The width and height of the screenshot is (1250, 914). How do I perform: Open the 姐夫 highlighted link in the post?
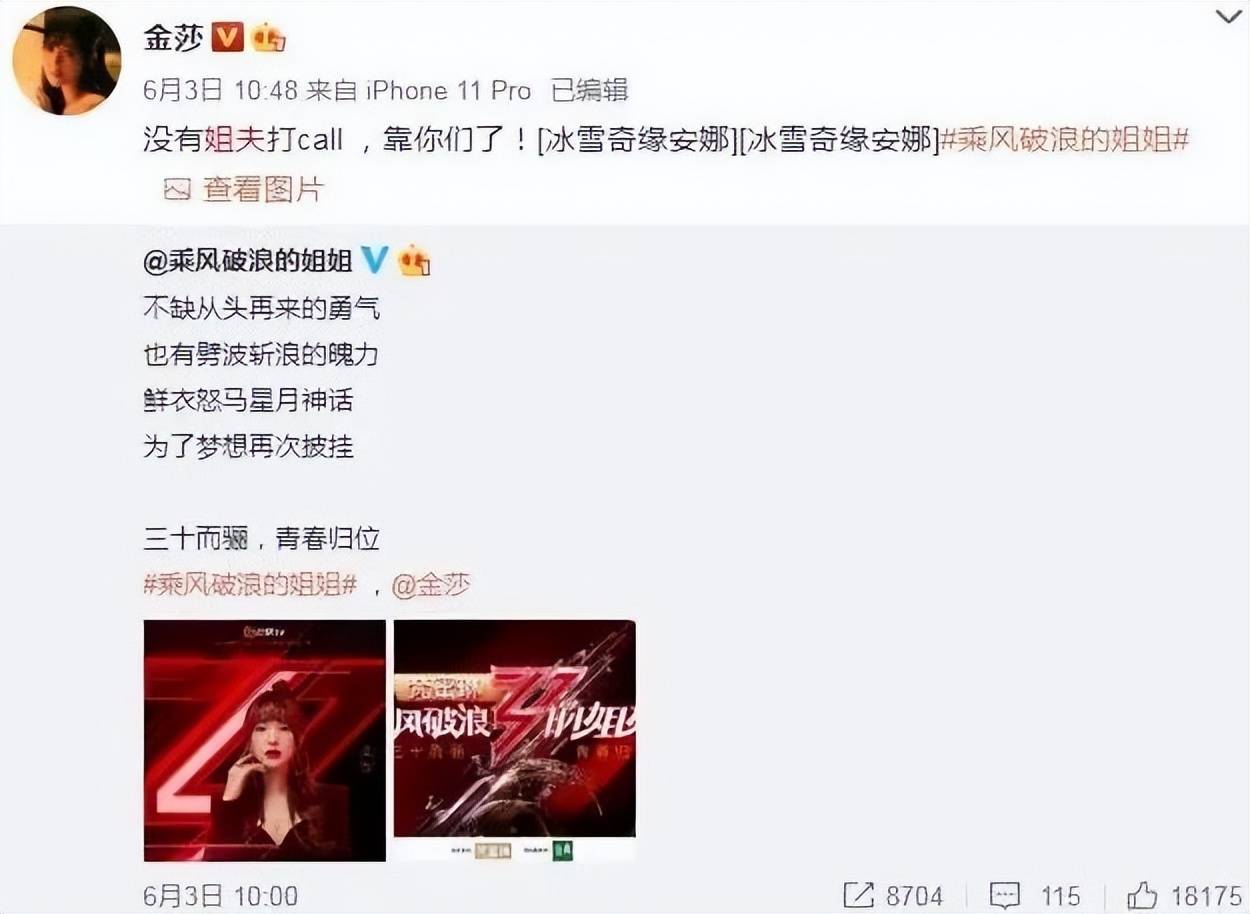click(x=233, y=139)
